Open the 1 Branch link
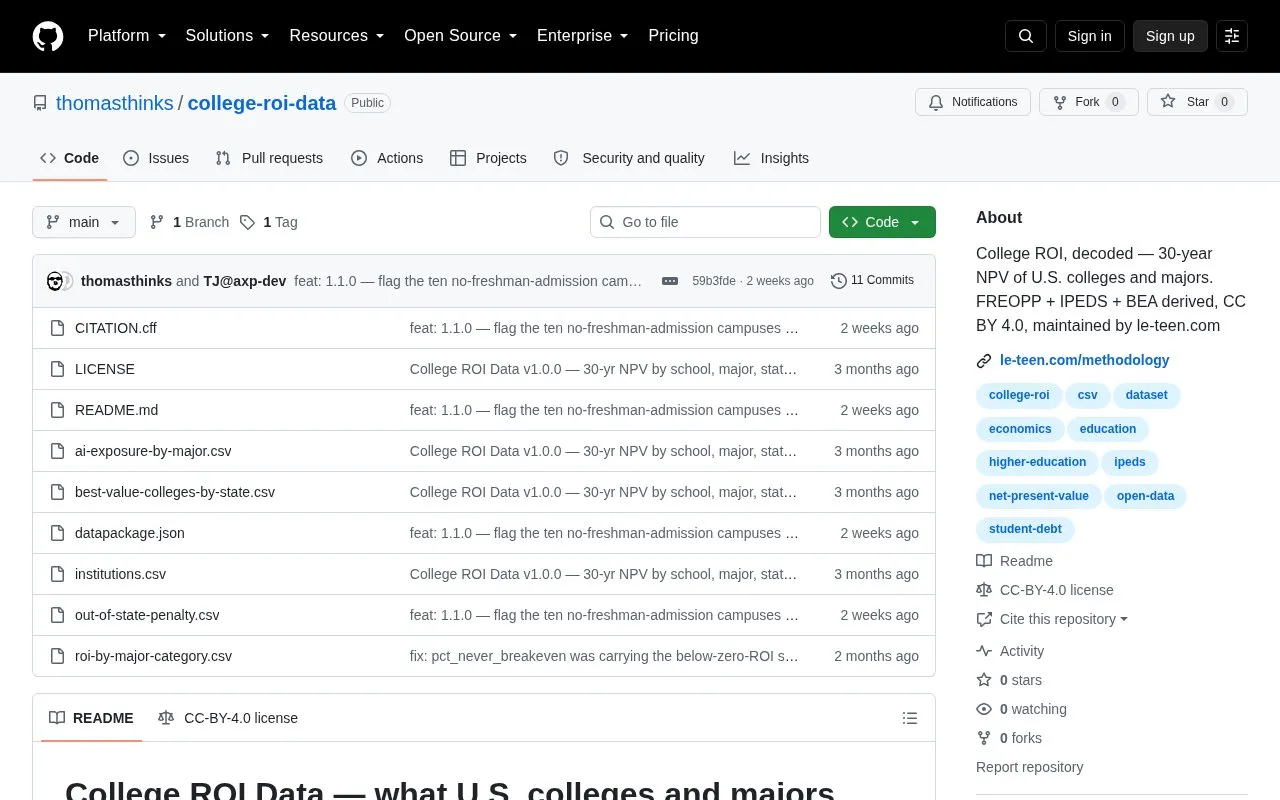Image resolution: width=1280 pixels, height=800 pixels. [x=189, y=222]
